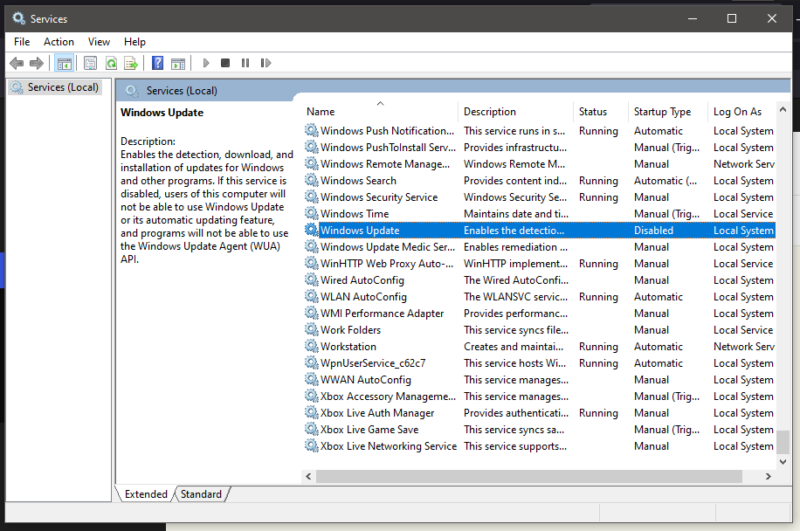Select the Xbox Live Auth Manager row
The height and width of the screenshot is (531, 800).
(x=539, y=413)
